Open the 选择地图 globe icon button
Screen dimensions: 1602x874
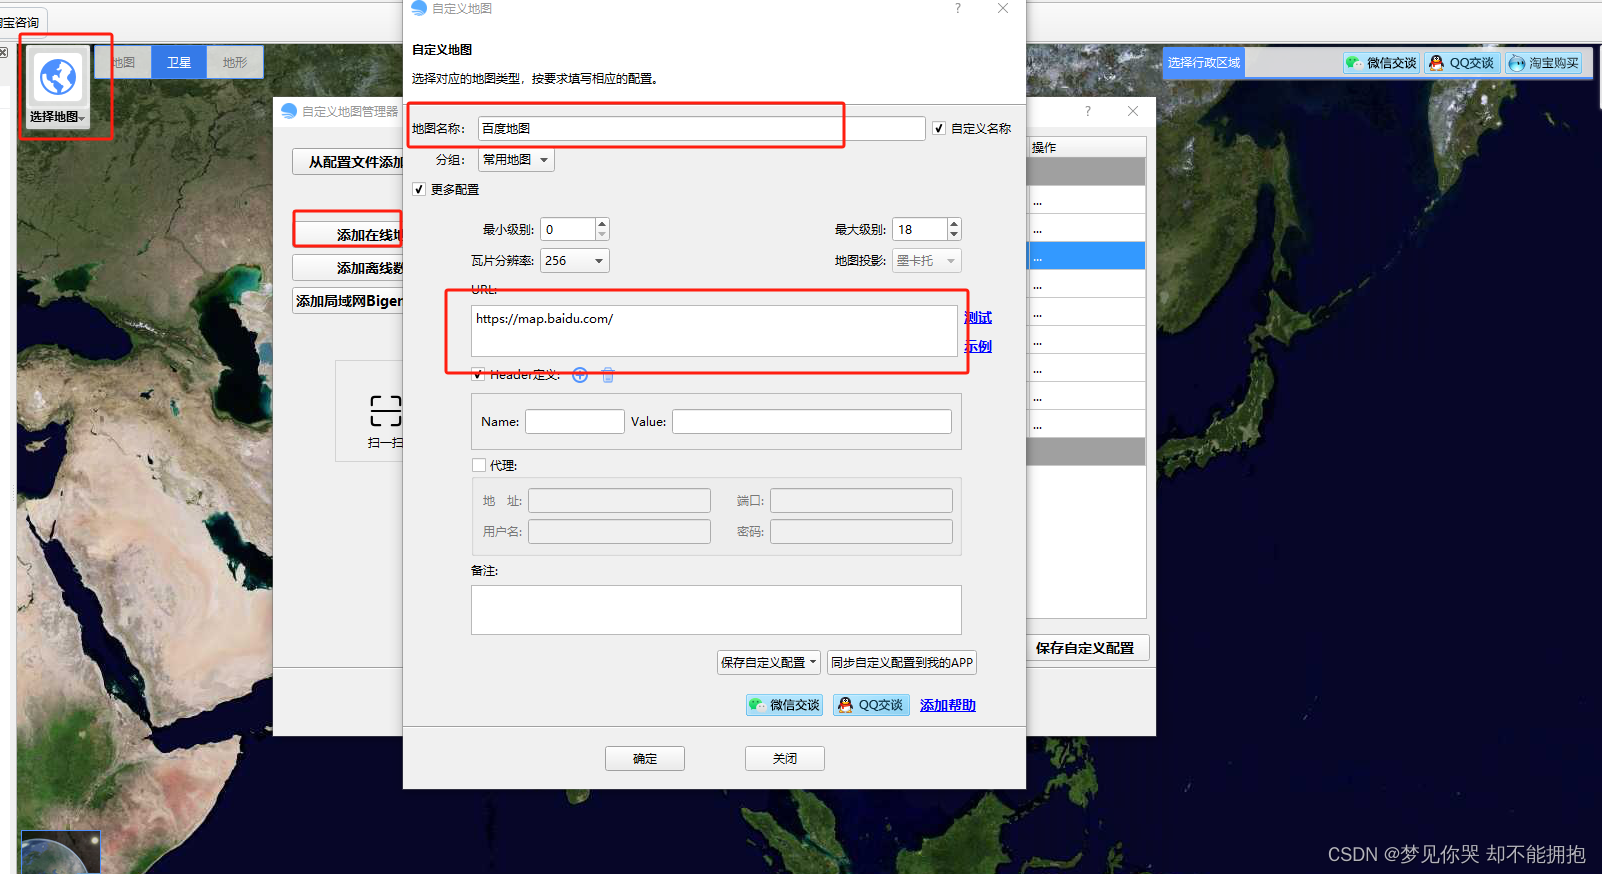pos(57,89)
